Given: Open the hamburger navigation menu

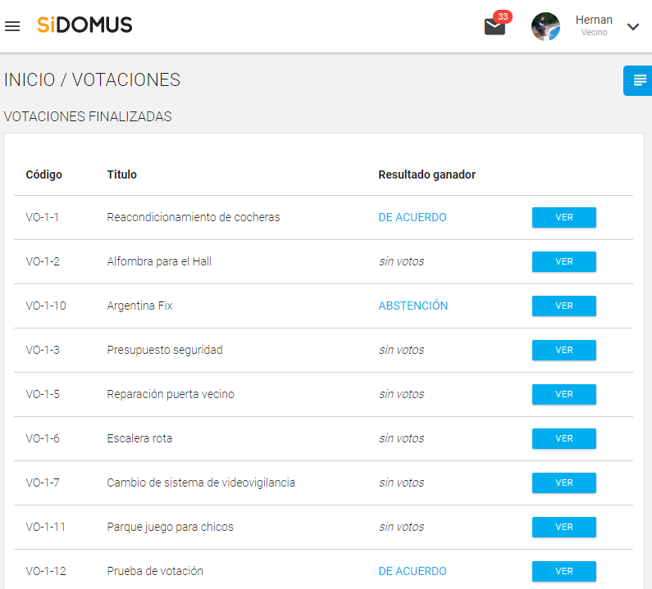Looking at the screenshot, I should (12, 26).
